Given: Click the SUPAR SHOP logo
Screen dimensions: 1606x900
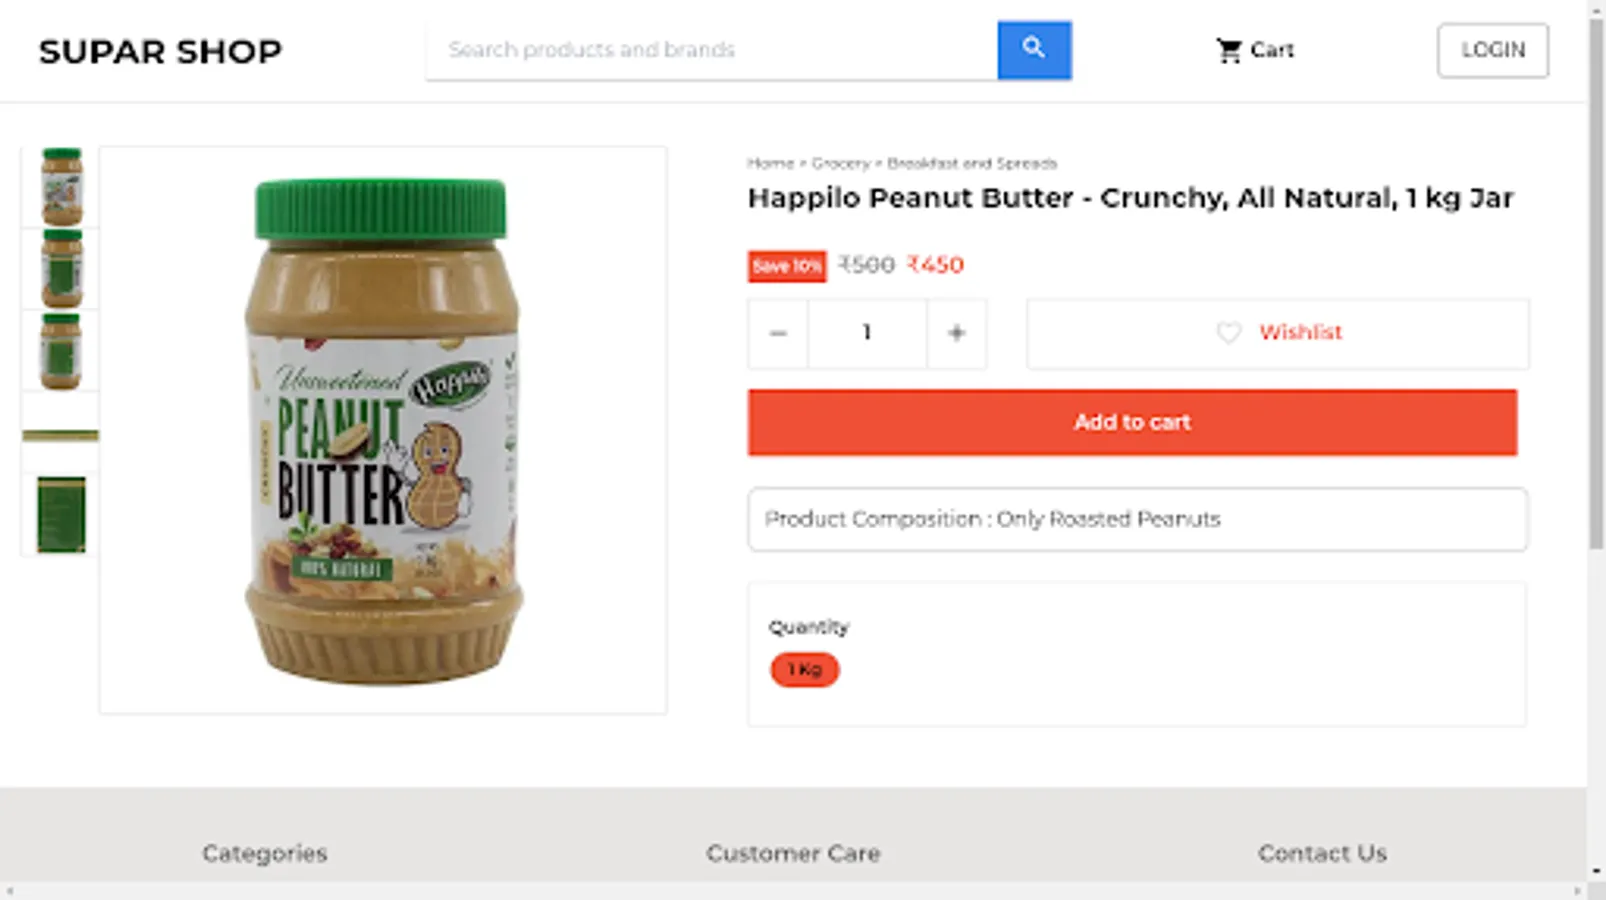Looking at the screenshot, I should point(161,51).
